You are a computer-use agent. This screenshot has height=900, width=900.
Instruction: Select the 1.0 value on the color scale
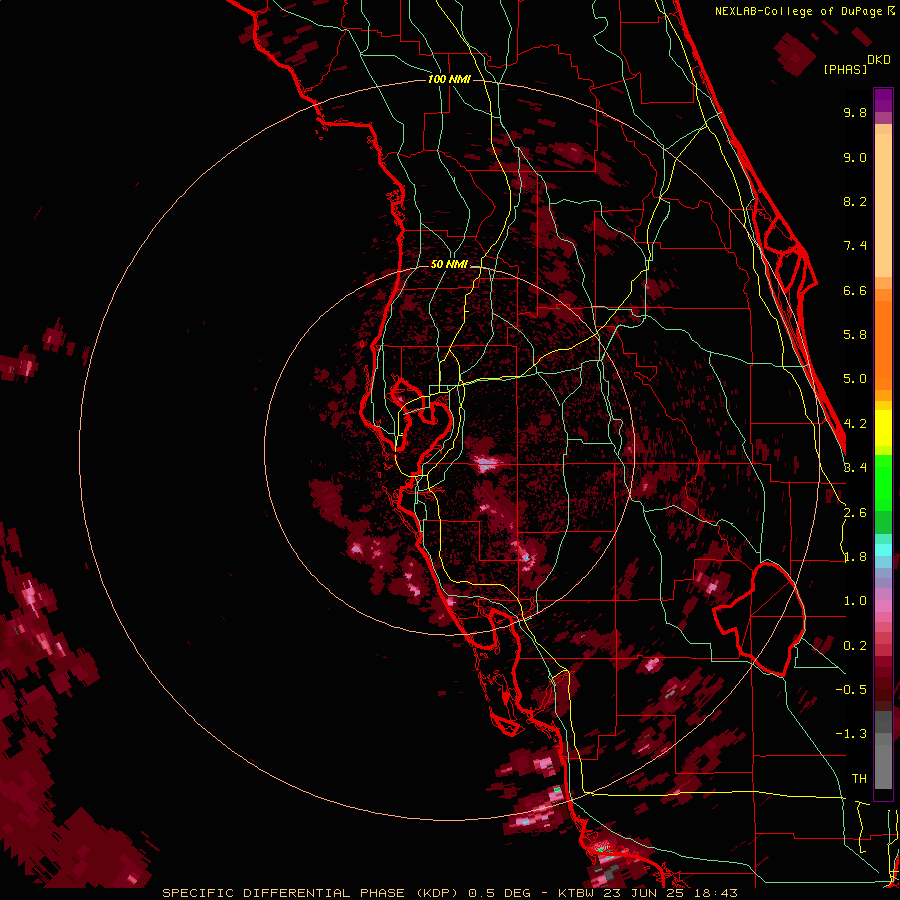pyautogui.click(x=855, y=601)
